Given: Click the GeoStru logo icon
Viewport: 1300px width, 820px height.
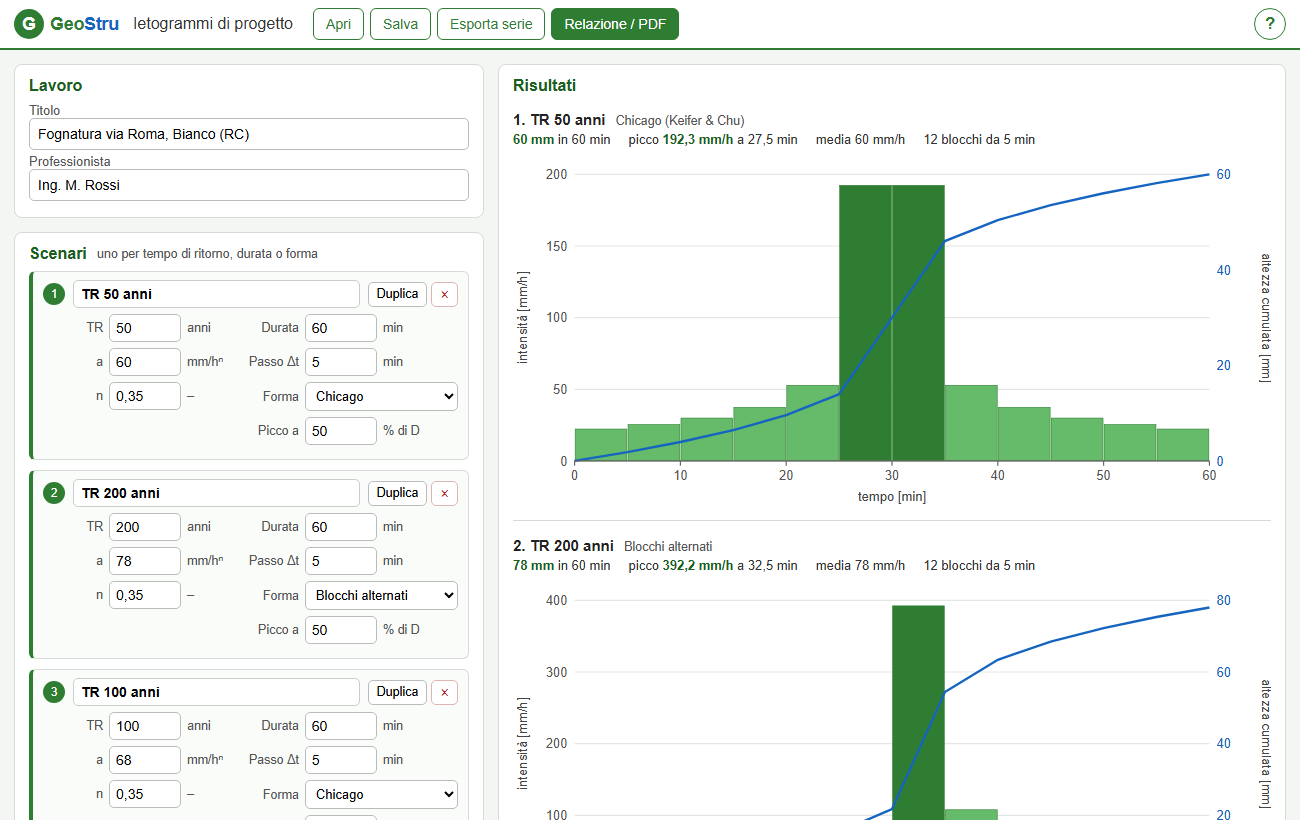Looking at the screenshot, I should coord(28,24).
